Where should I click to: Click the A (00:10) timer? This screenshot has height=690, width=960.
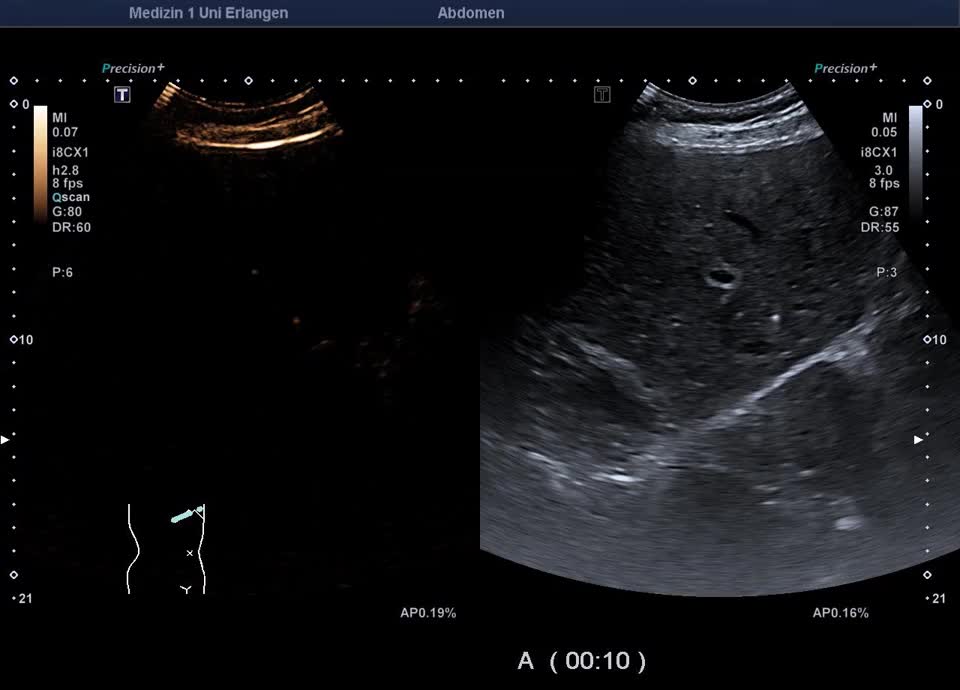point(581,660)
